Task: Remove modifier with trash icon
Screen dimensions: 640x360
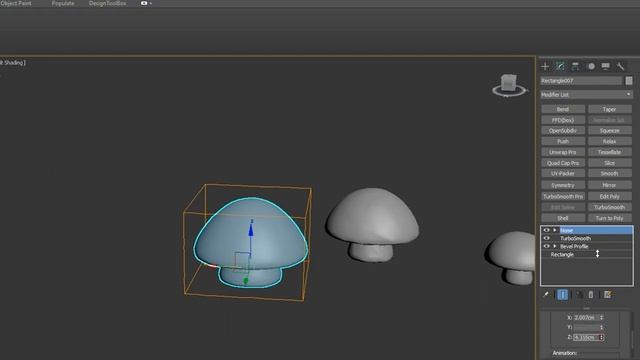Action: 591,294
